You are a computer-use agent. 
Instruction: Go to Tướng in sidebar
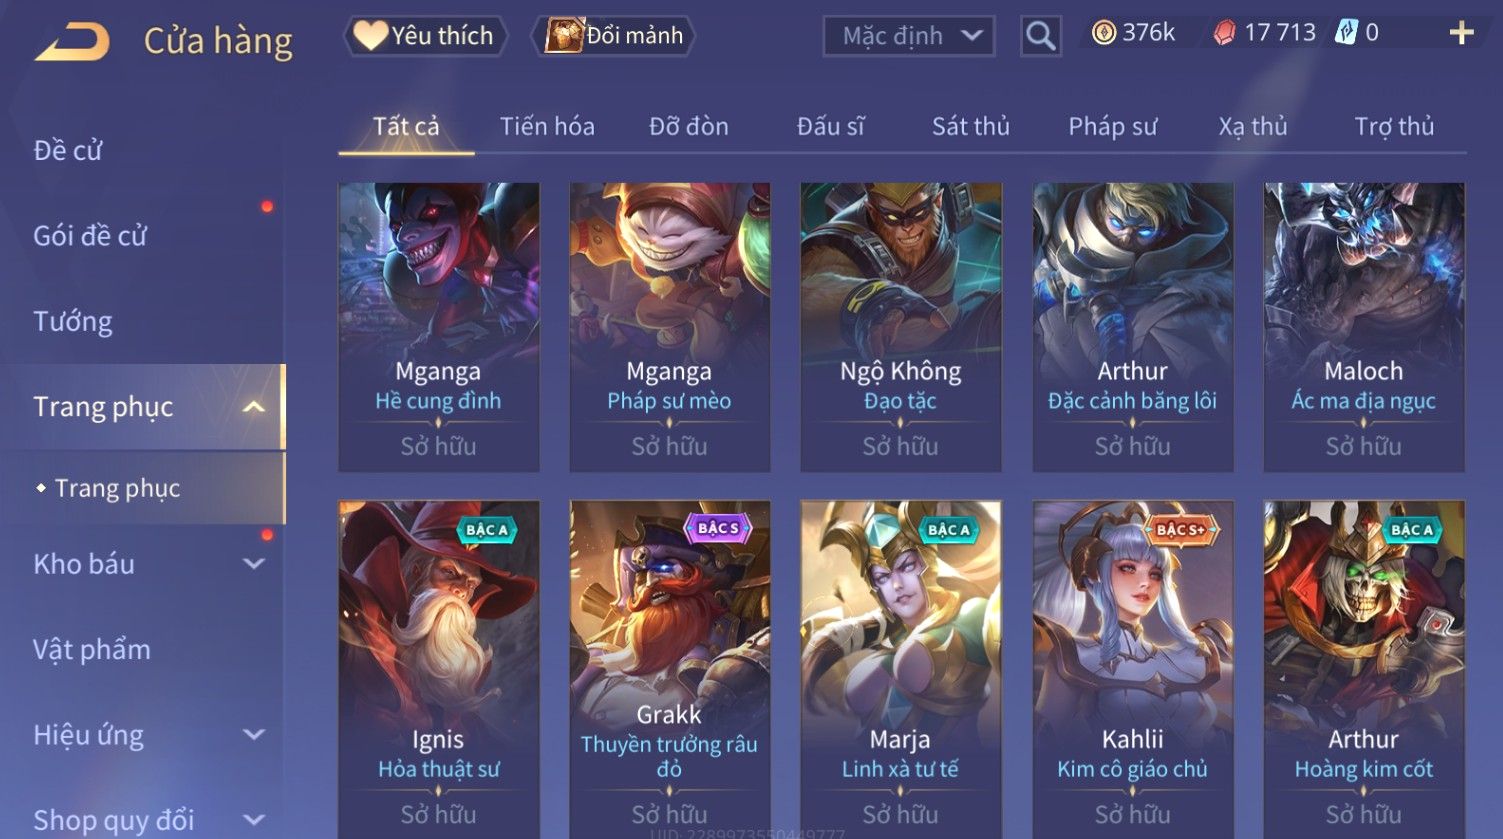[x=73, y=322]
